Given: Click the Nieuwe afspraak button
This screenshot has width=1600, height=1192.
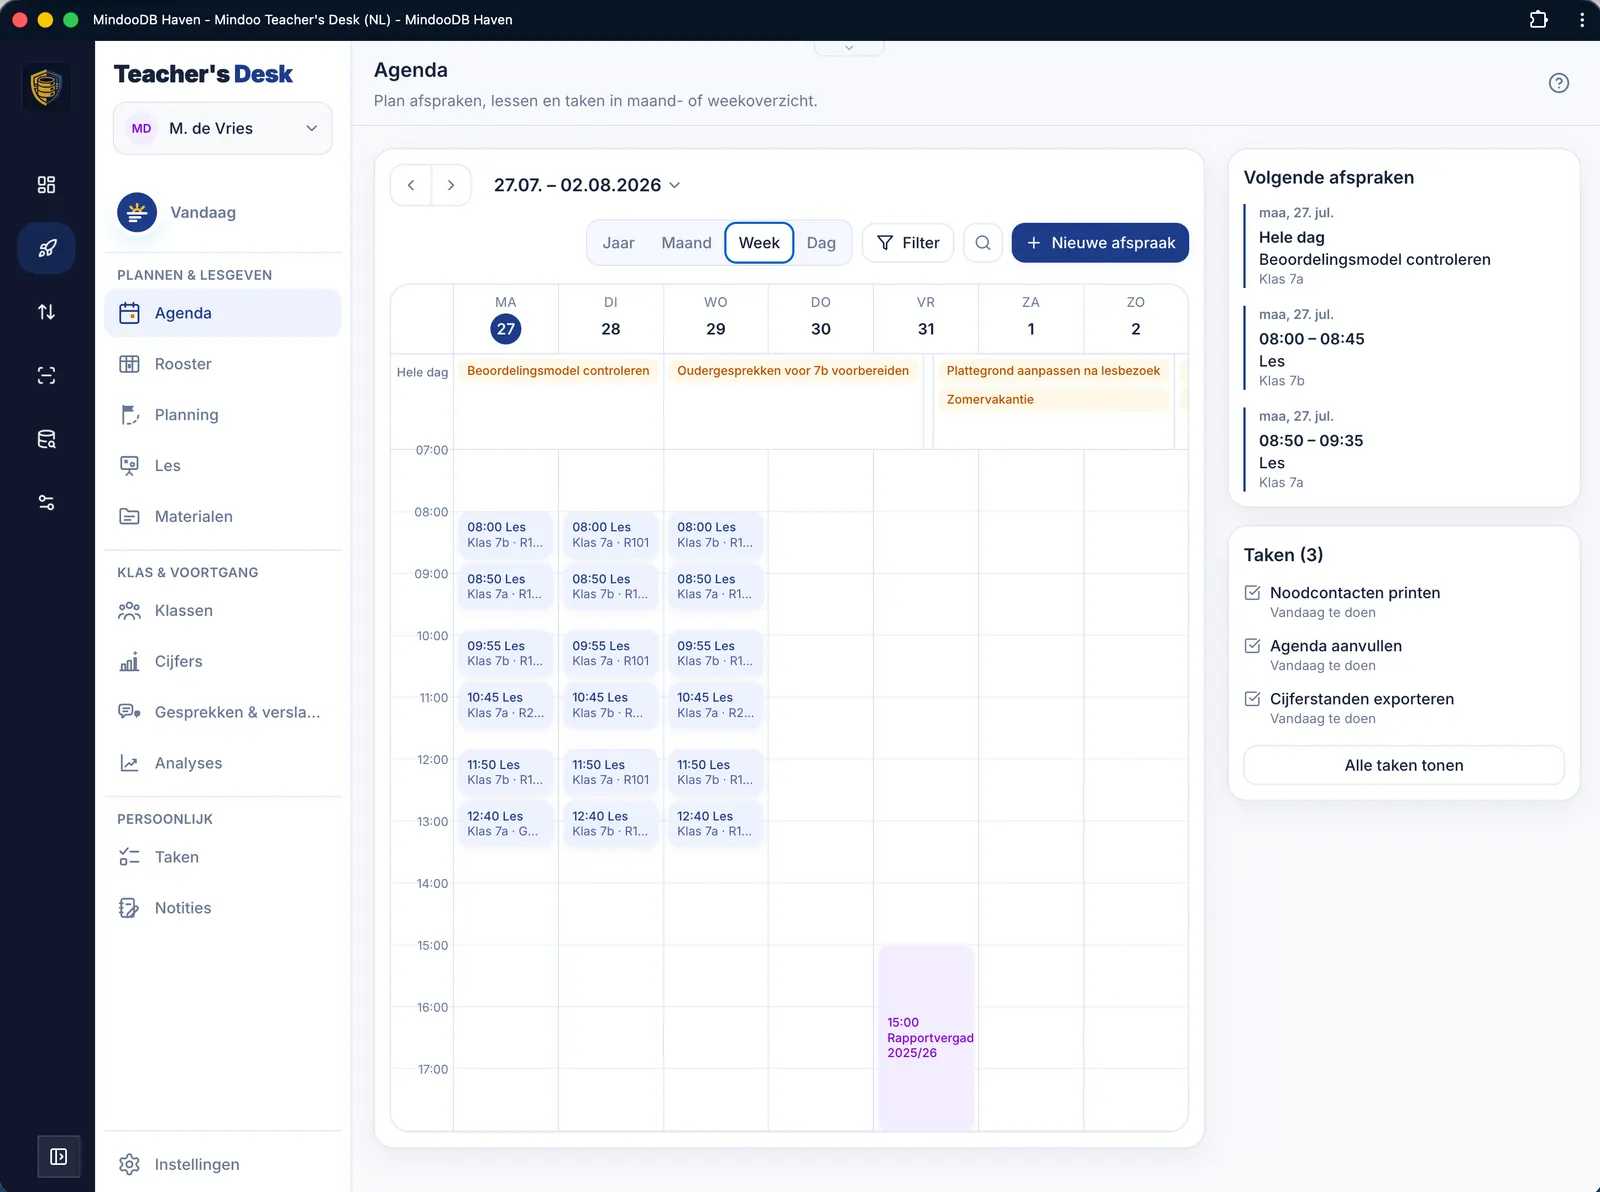Looking at the screenshot, I should point(1100,243).
